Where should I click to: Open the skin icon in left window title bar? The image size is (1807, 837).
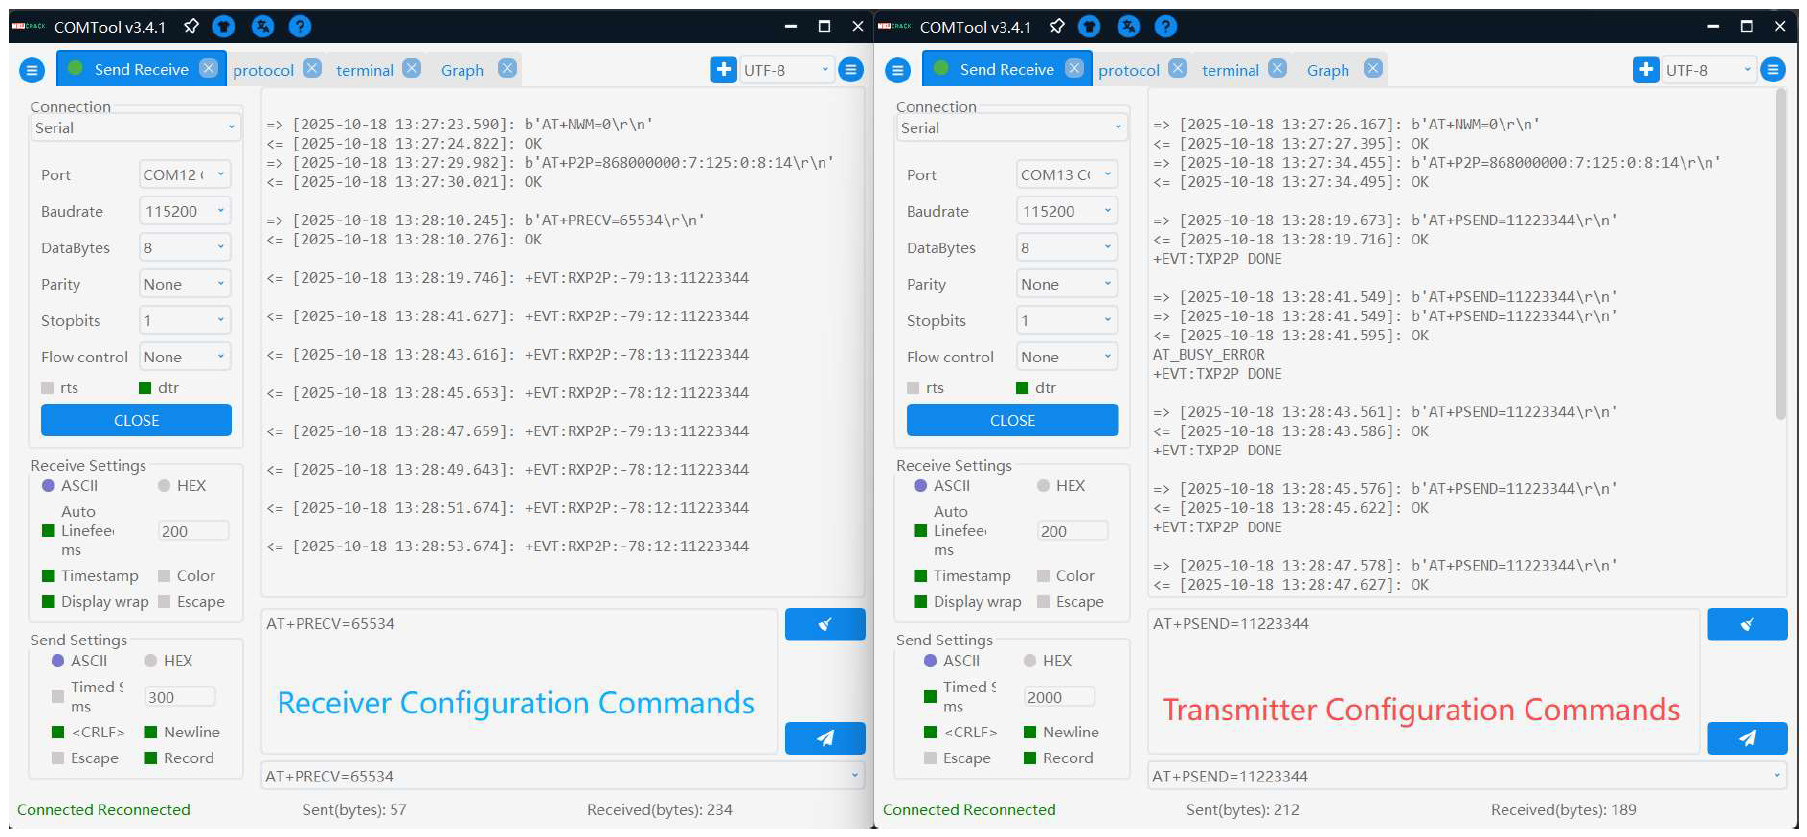tap(224, 26)
